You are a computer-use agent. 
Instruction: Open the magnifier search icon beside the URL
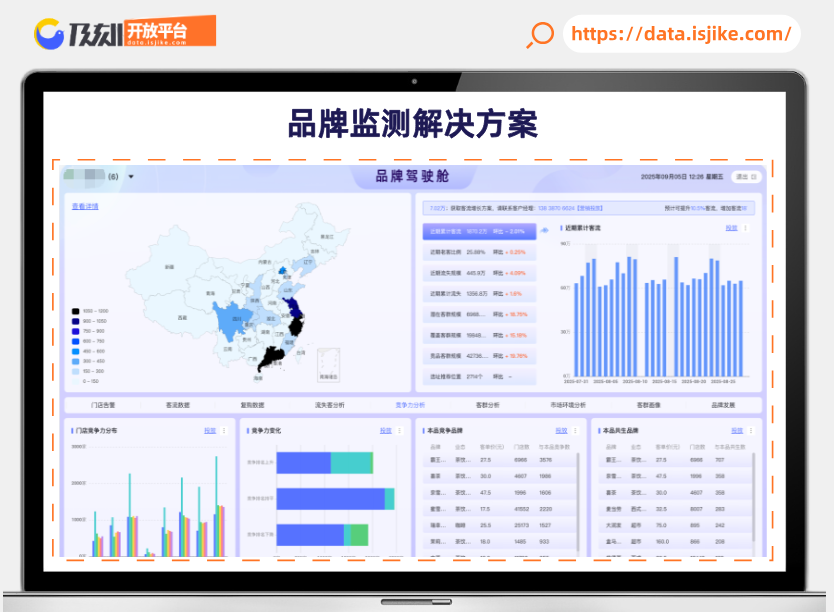pos(538,36)
